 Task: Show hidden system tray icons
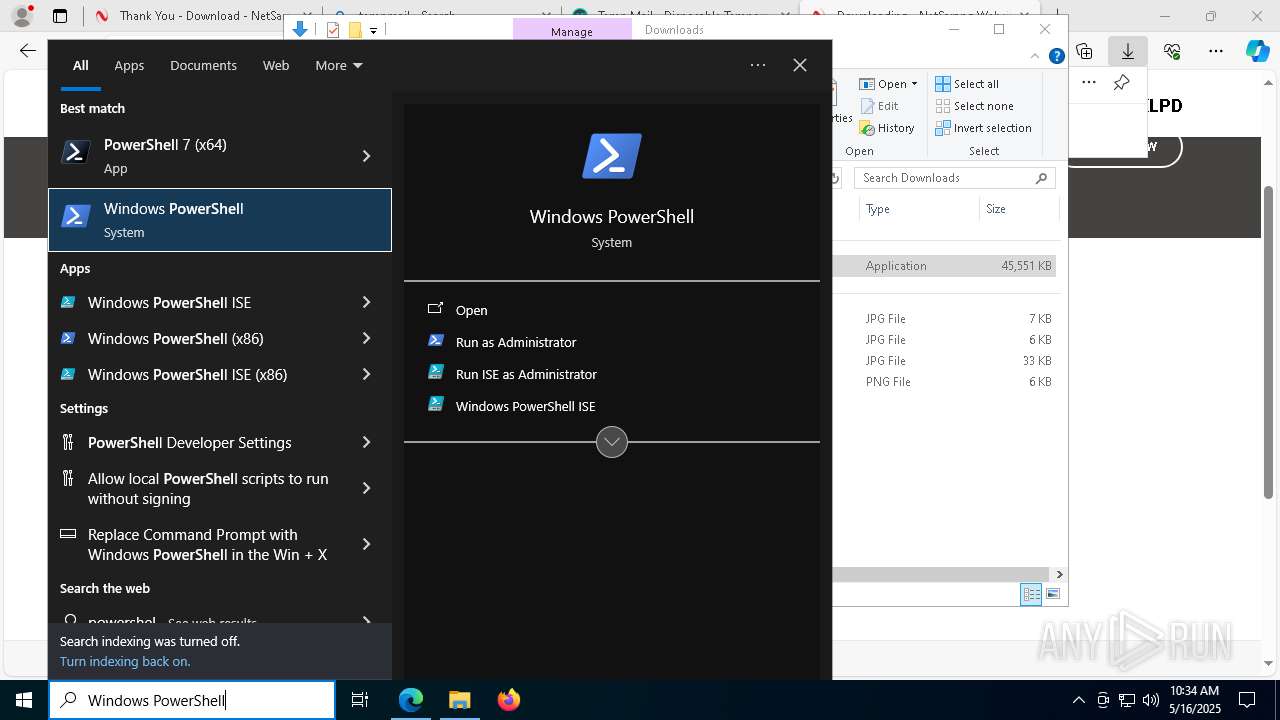tap(1078, 700)
